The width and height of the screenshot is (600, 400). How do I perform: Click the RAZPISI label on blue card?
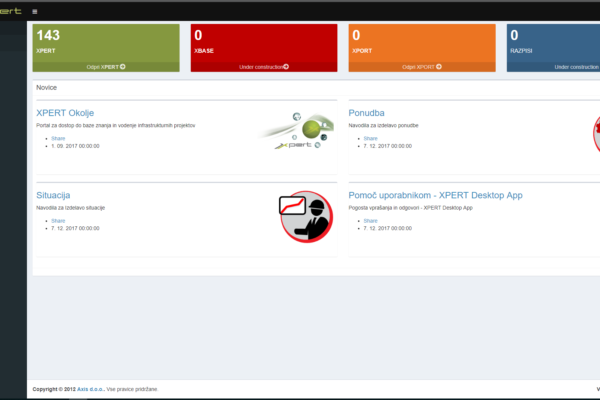[x=521, y=51]
